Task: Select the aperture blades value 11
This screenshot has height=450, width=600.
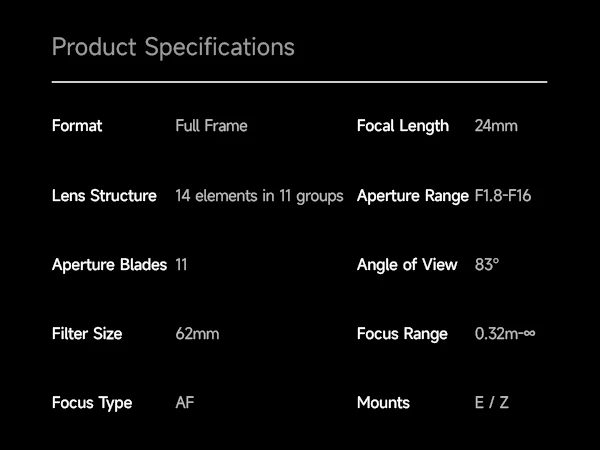Action: pos(181,265)
